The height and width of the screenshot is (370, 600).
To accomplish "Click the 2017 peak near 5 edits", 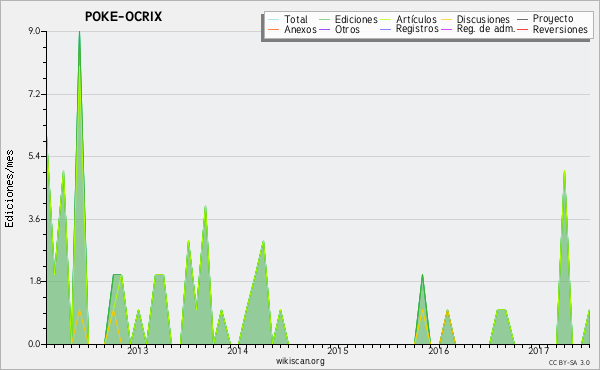I will pos(564,171).
